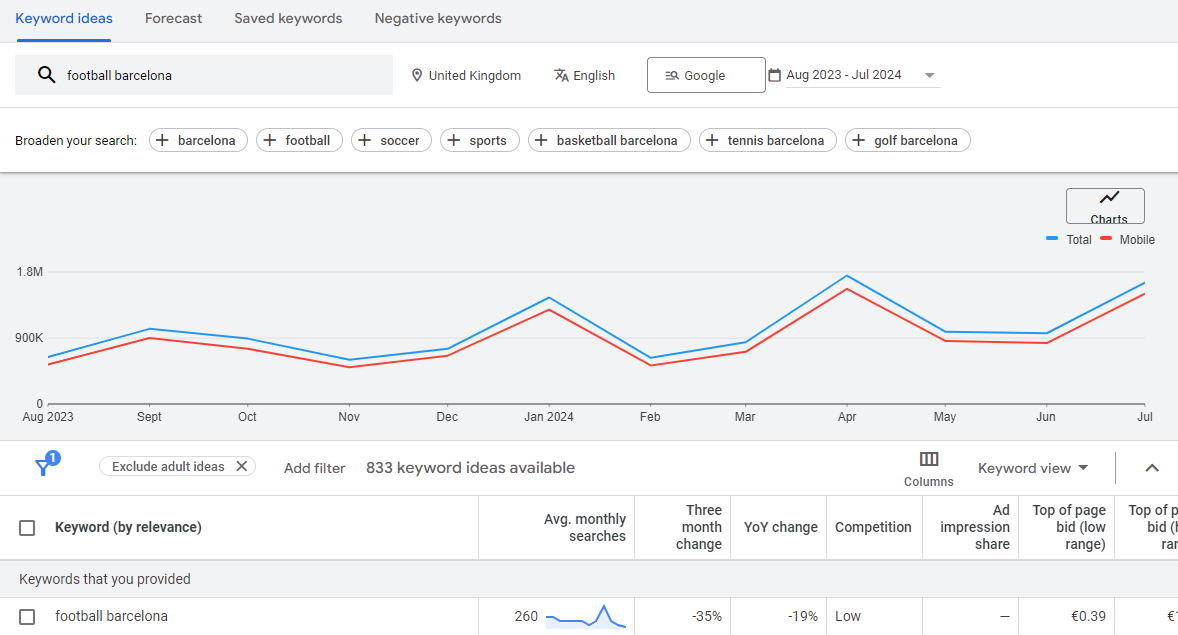Screen dimensions: 1178x635
Task: Add the sports broaden suggestion chip
Action: click(479, 141)
